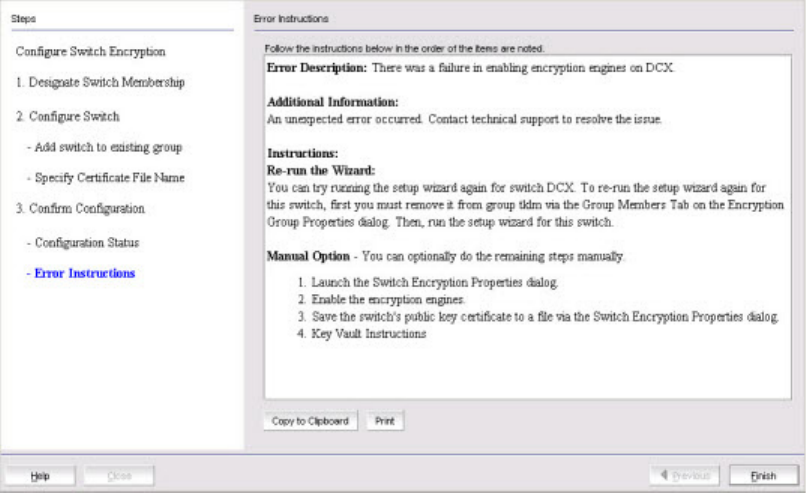Print the error instructions

coord(385,421)
